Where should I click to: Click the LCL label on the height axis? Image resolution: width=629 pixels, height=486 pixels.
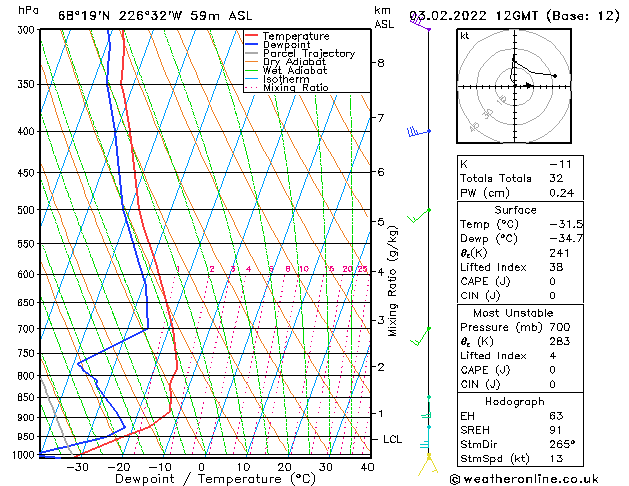pyautogui.click(x=392, y=439)
